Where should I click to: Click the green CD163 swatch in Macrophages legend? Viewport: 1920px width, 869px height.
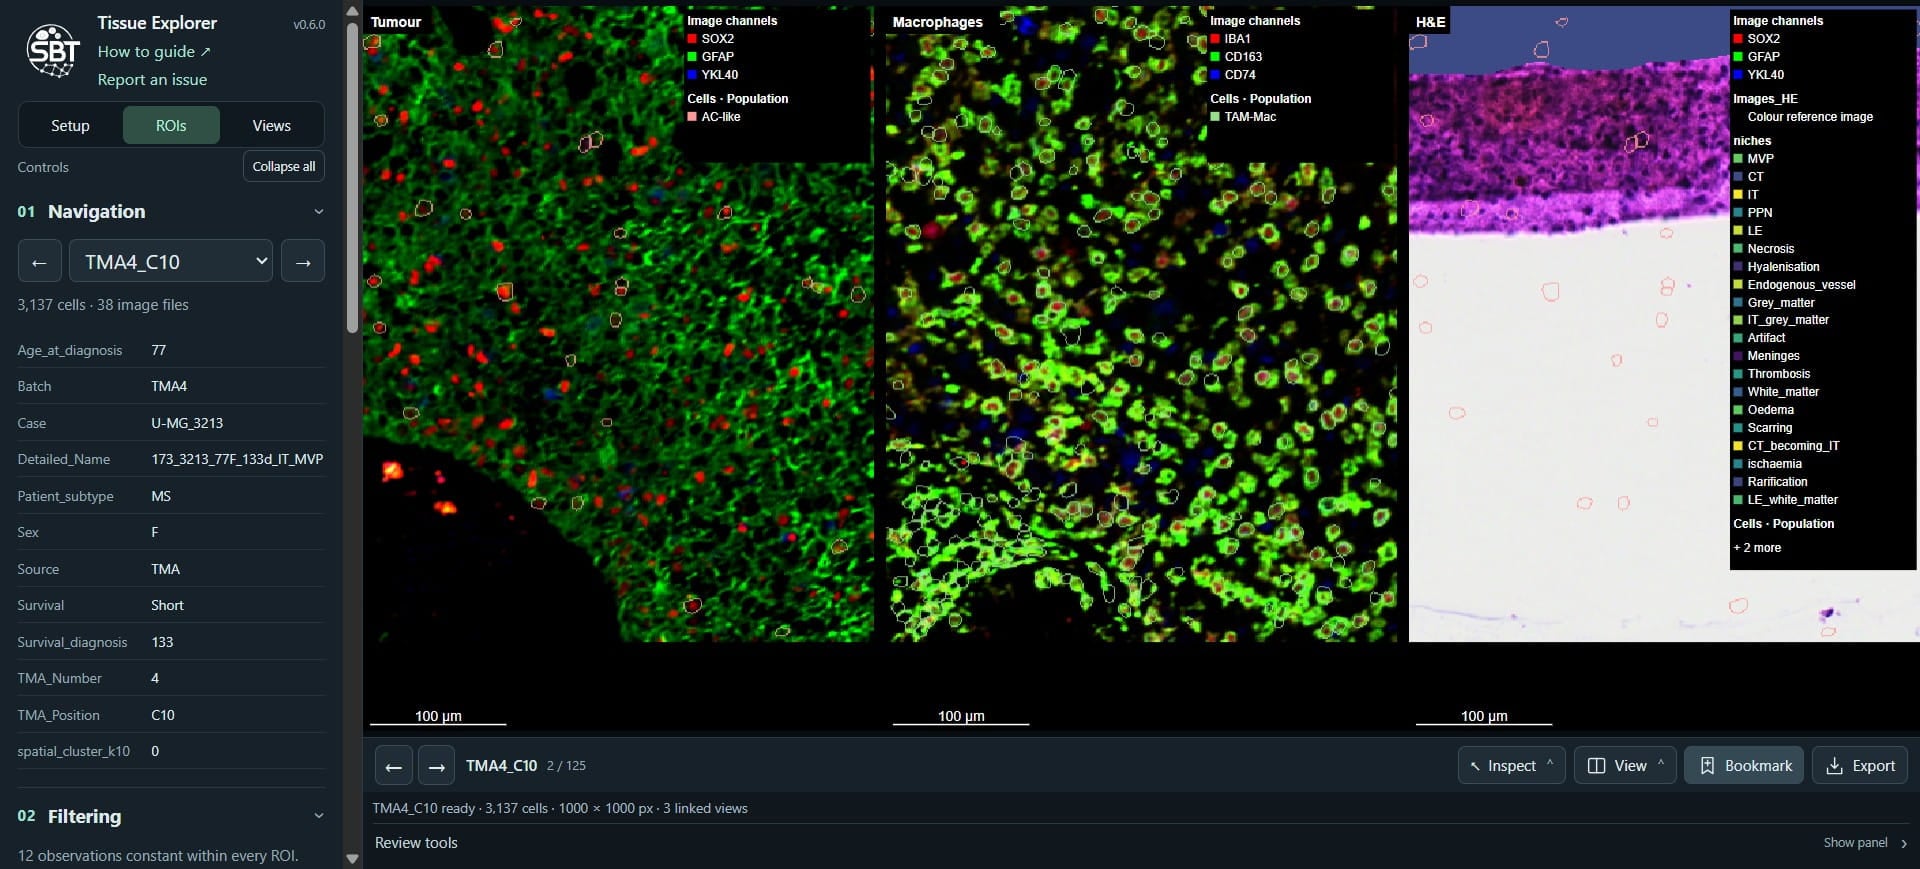coord(1215,57)
